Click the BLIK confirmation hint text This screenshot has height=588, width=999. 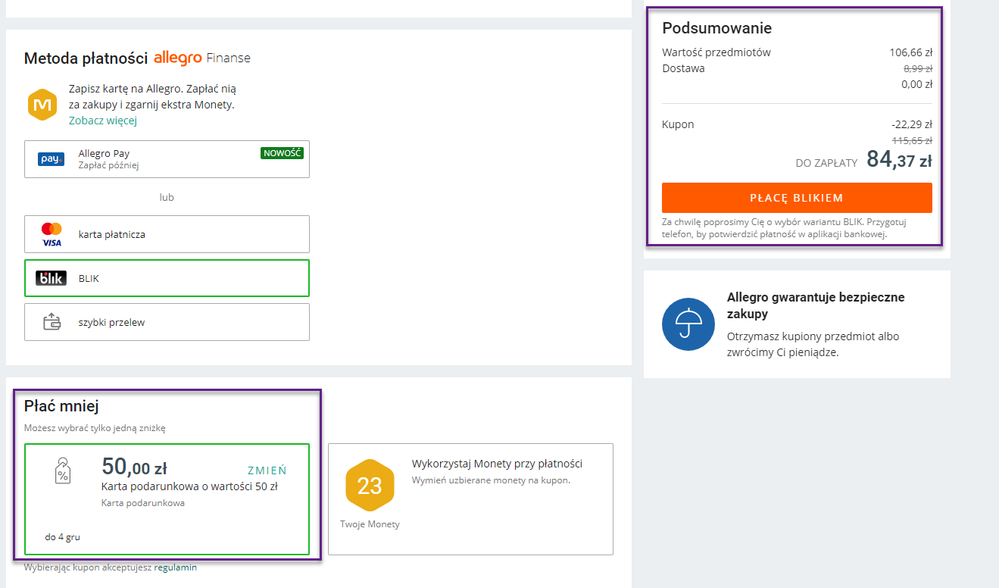click(784, 228)
